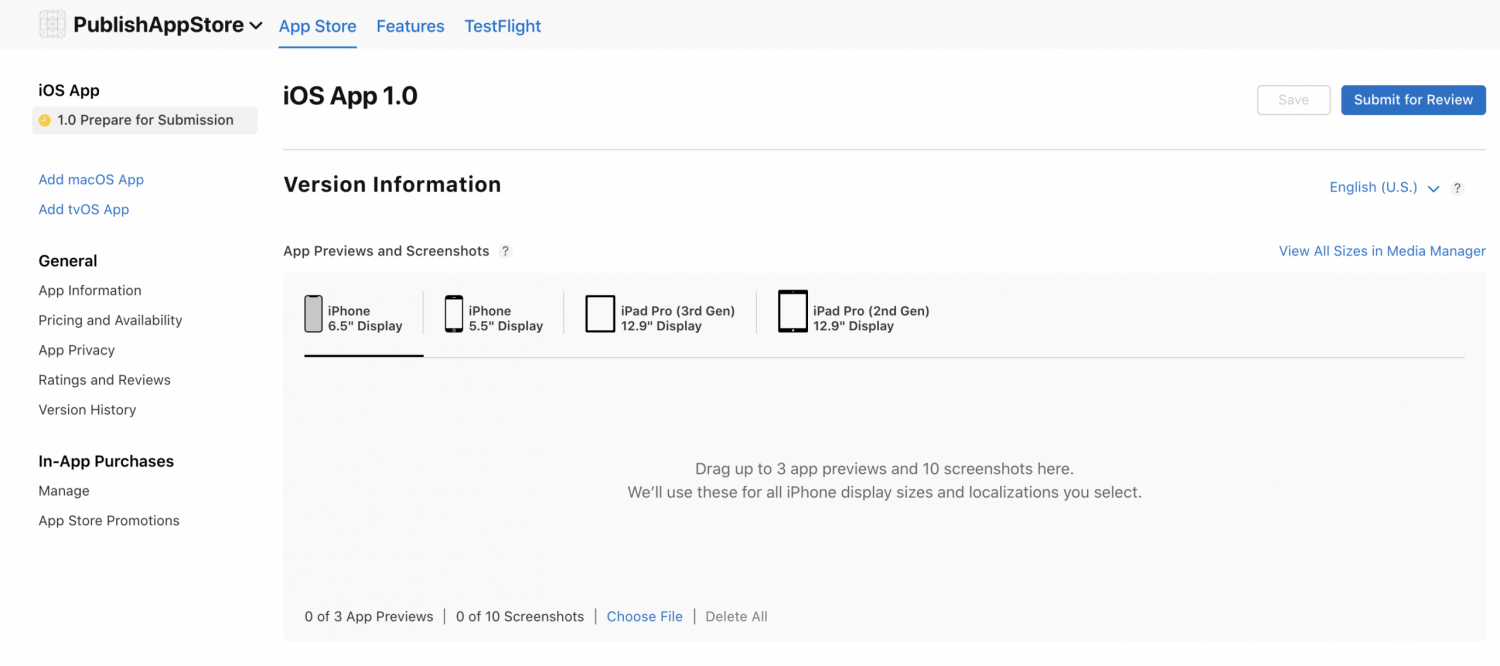Click Delete All to remove screenshots

point(736,616)
